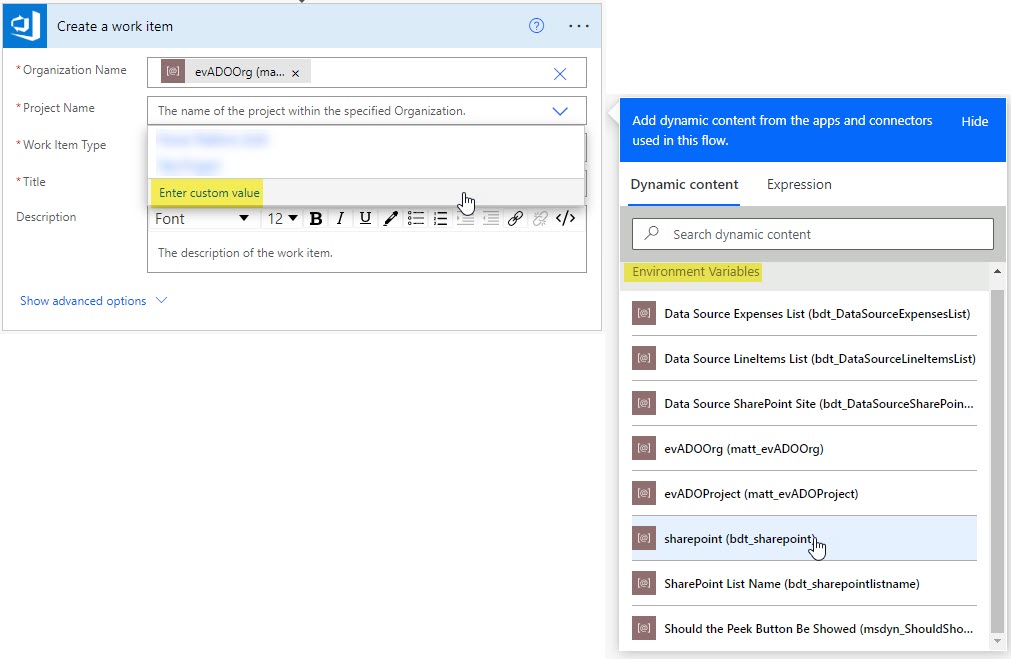Select evADOOrg (matt_evADOOrg) variable
This screenshot has height=659, width=1011.
(x=804, y=449)
